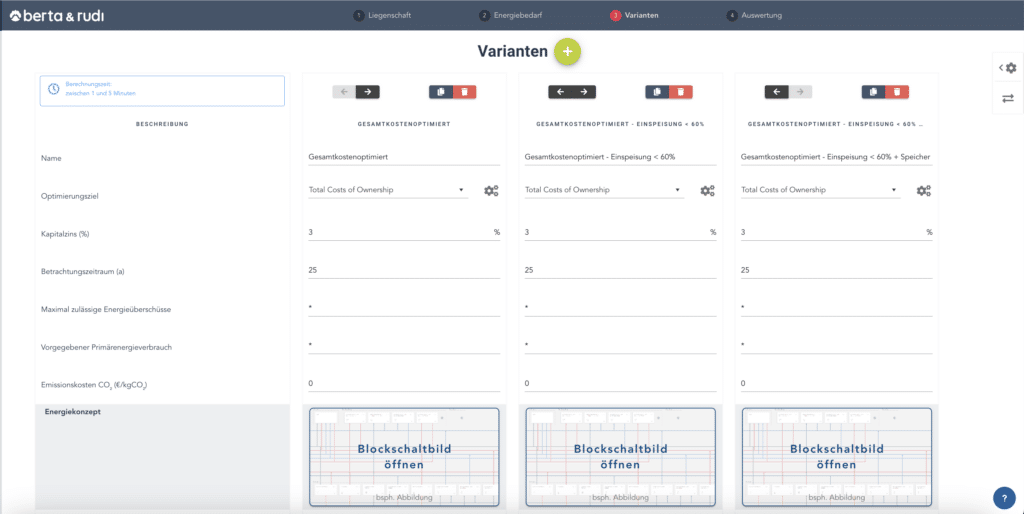The width and height of the screenshot is (1024, 514).
Task: Open Blockschaltbild for the third variant
Action: click(836, 456)
